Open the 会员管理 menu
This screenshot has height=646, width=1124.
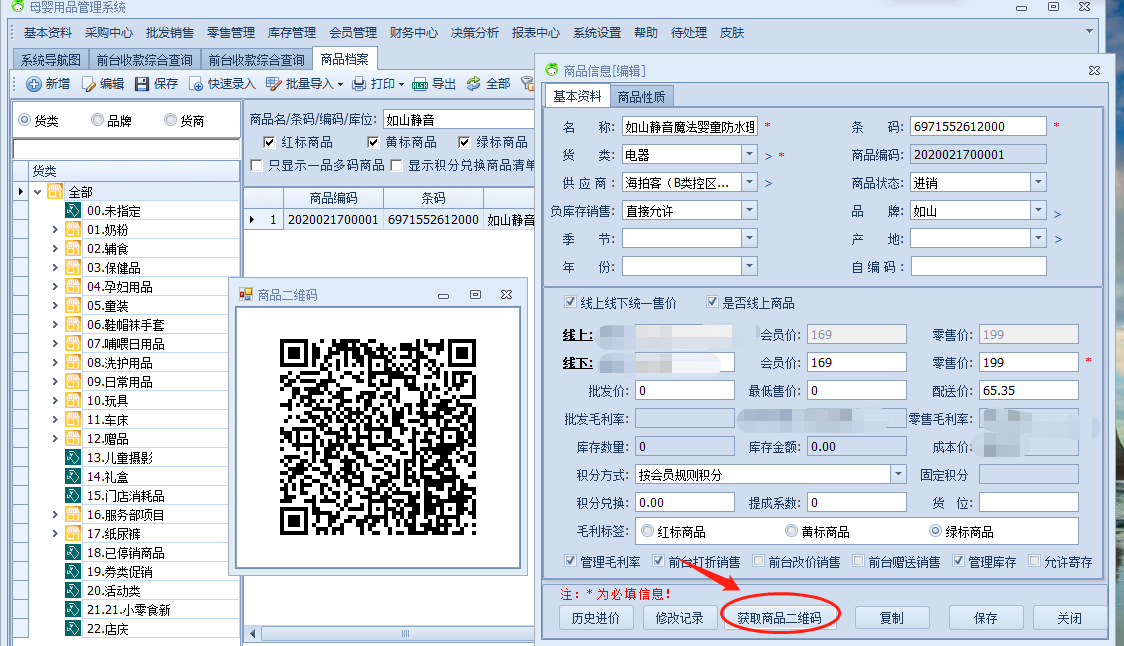pyautogui.click(x=353, y=32)
